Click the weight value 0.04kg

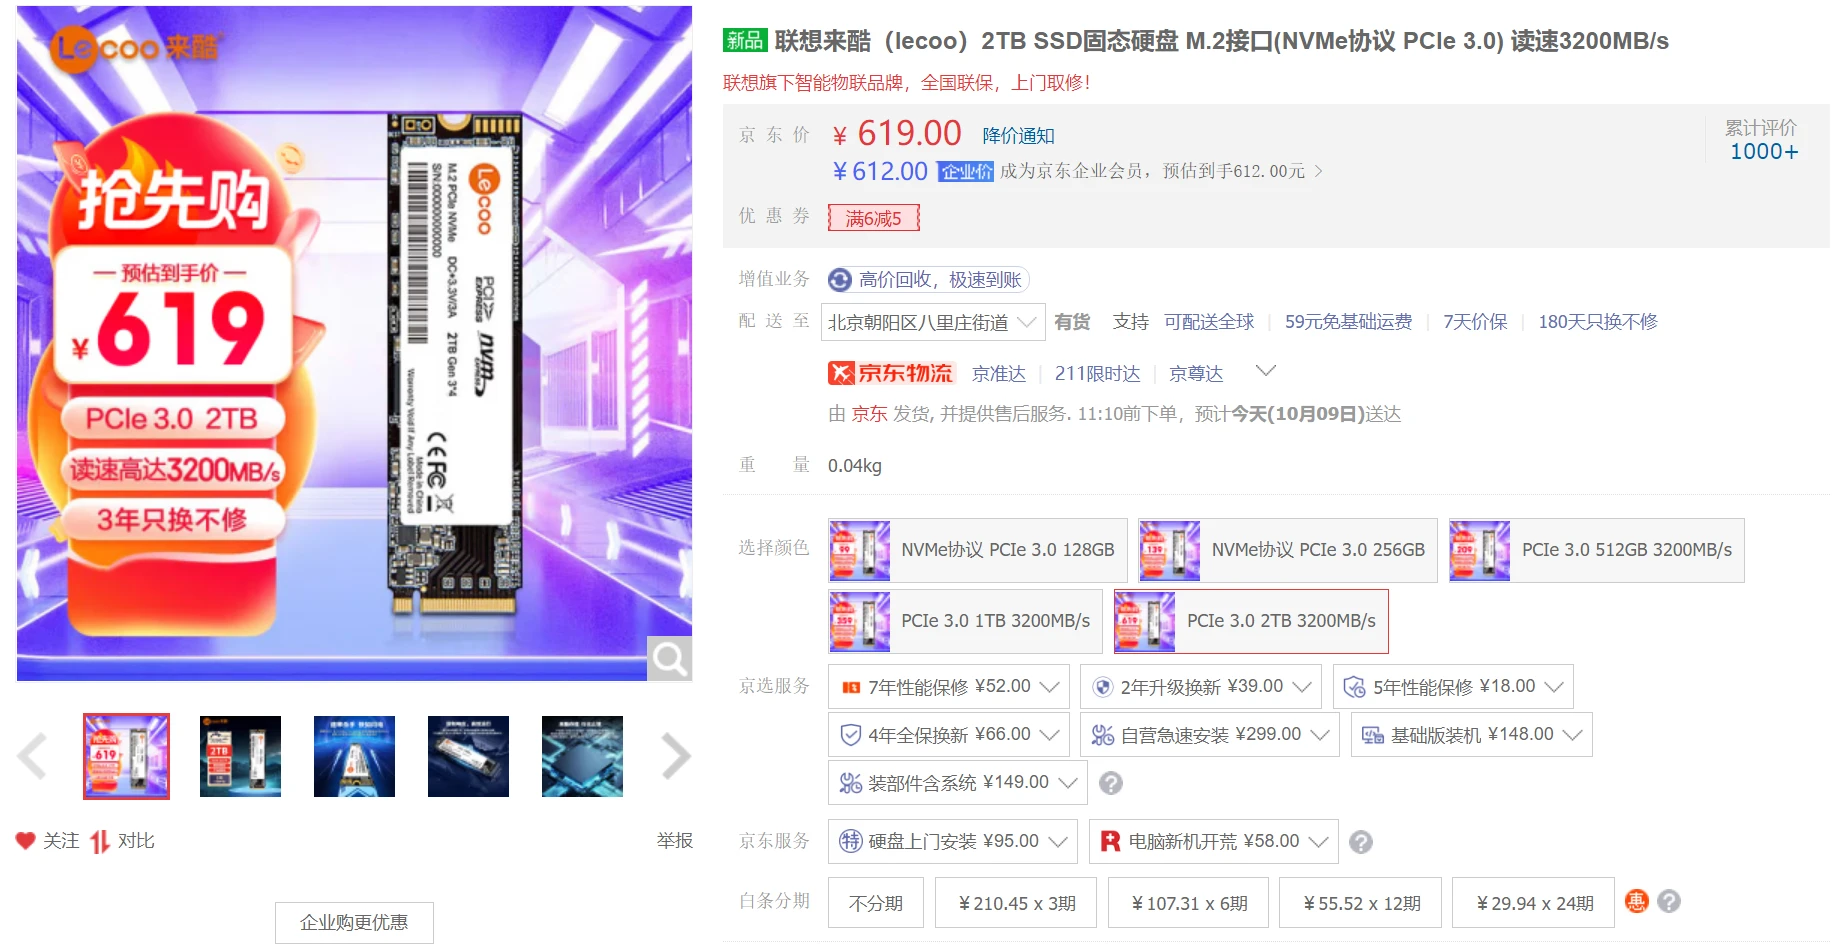coord(854,466)
